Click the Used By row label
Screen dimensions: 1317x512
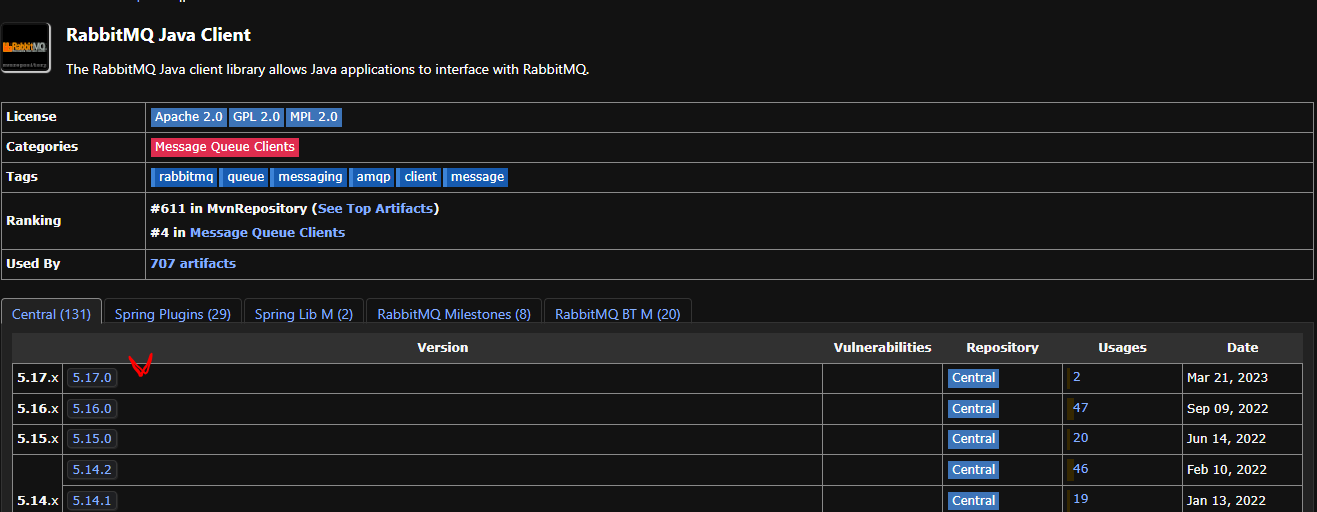click(33, 264)
